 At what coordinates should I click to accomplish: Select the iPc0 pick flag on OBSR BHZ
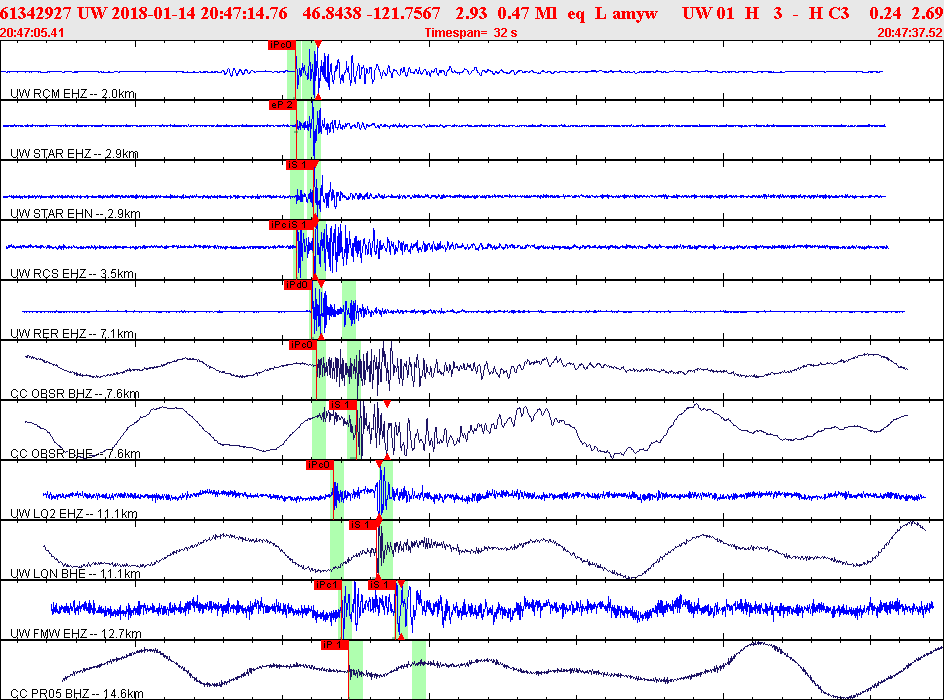[302, 345]
